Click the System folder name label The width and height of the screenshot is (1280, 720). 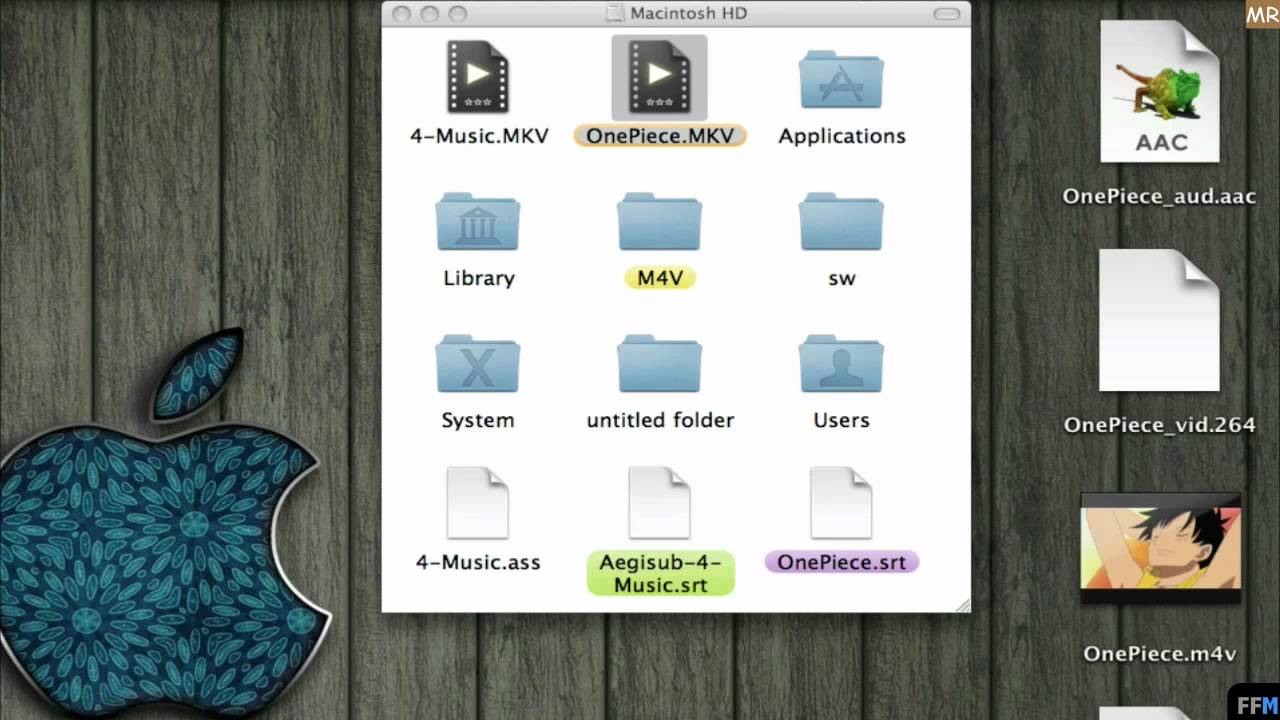tap(478, 420)
